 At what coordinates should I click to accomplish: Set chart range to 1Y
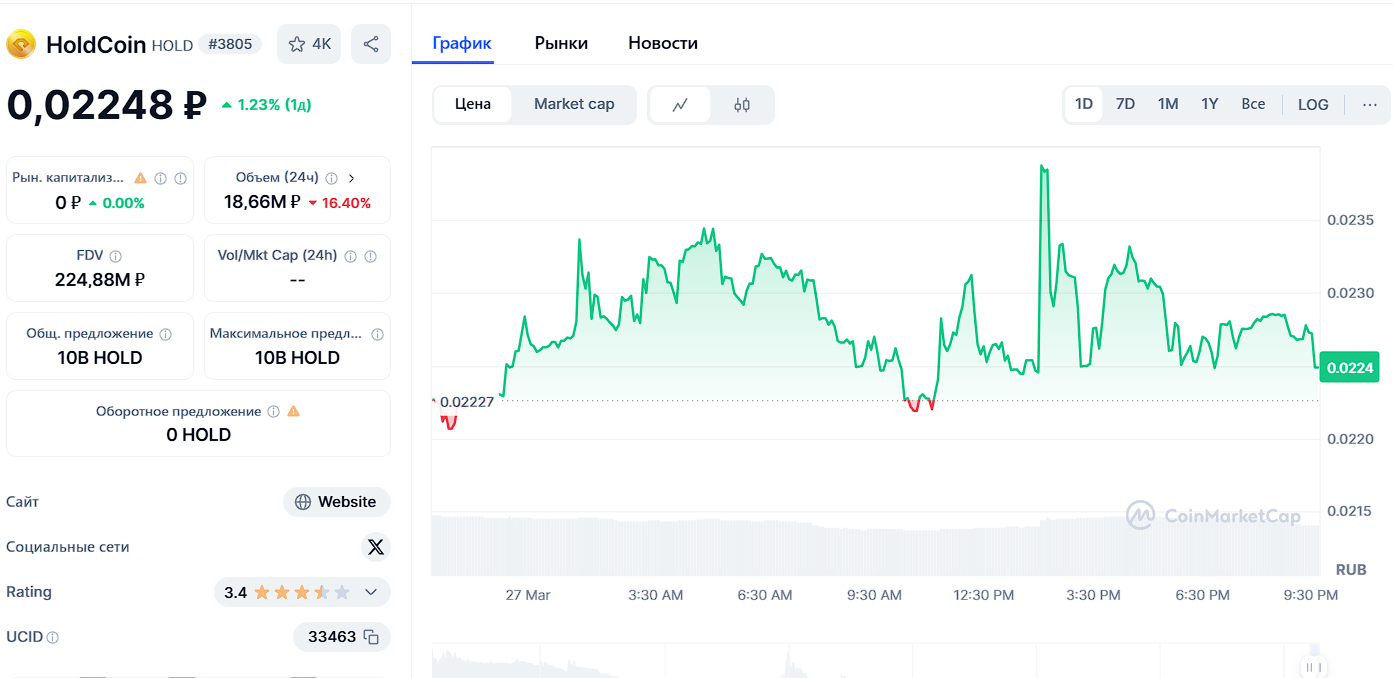[x=1210, y=104]
